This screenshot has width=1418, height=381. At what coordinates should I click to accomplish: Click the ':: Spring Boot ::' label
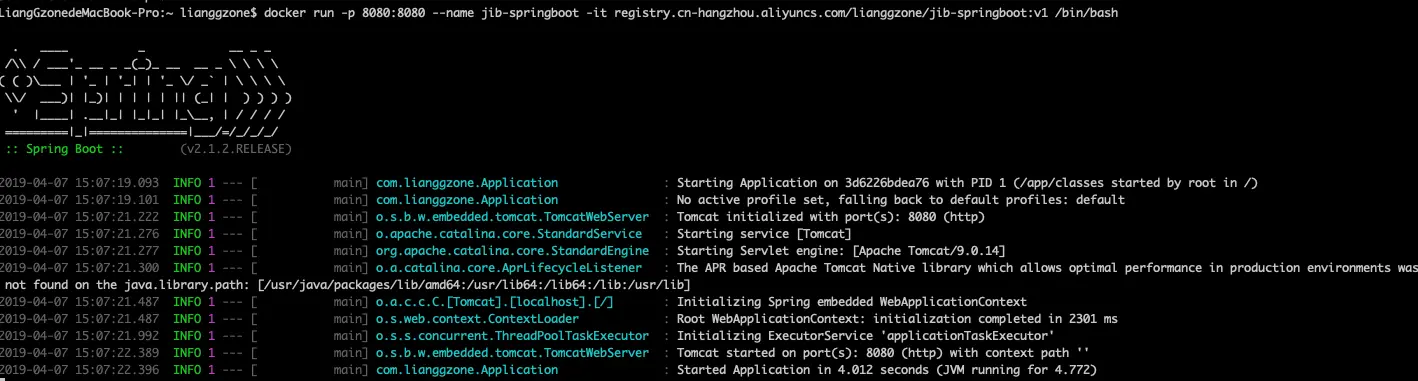click(x=64, y=149)
